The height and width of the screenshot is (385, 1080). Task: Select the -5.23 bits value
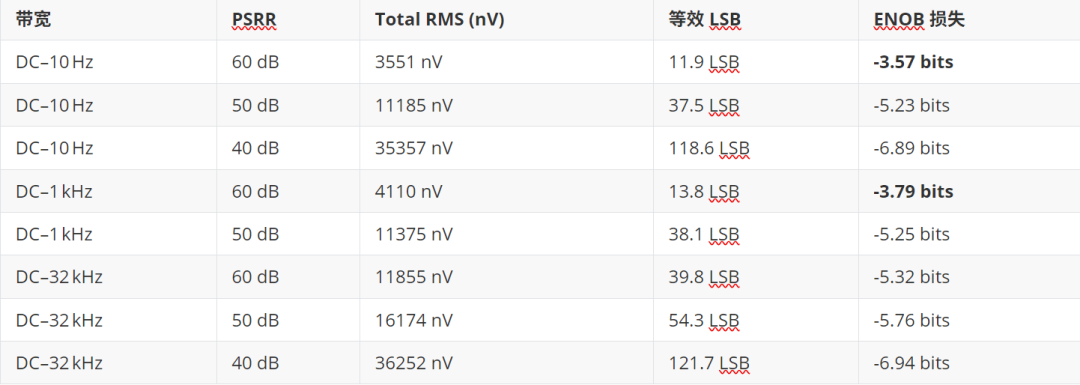tap(911, 105)
